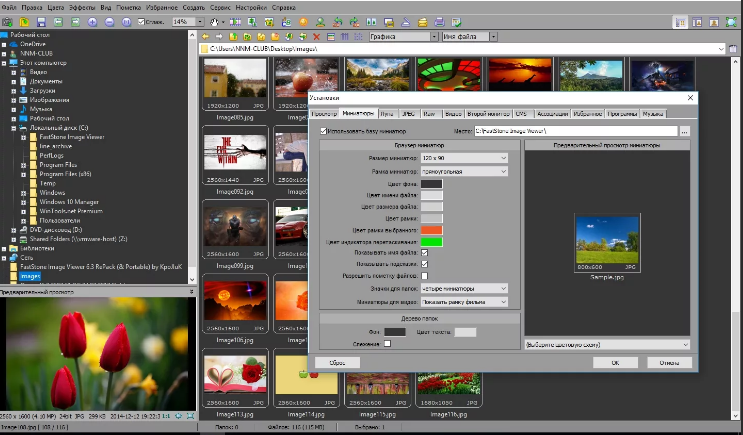Click the open folder icon in top toolbar
The height and width of the screenshot is (435, 743).
click(23, 21)
